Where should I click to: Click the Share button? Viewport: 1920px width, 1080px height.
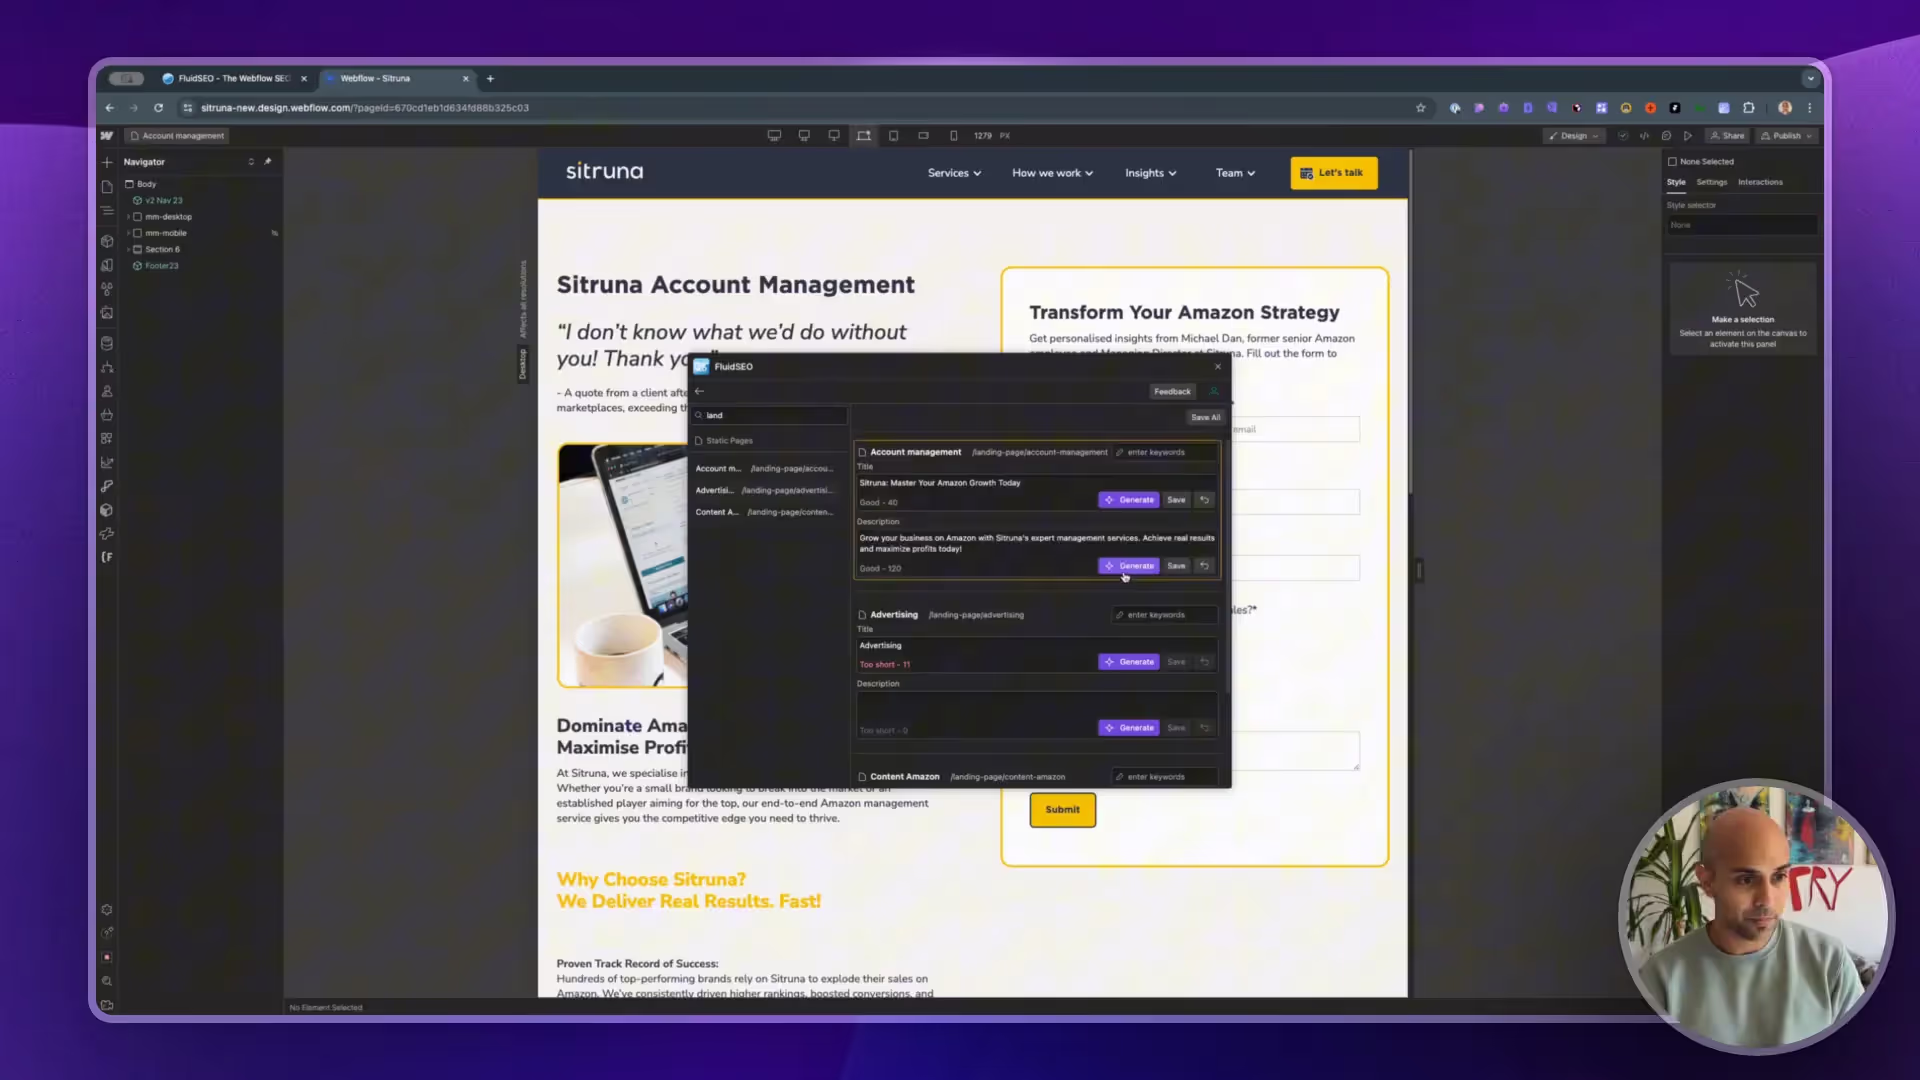[x=1727, y=136]
